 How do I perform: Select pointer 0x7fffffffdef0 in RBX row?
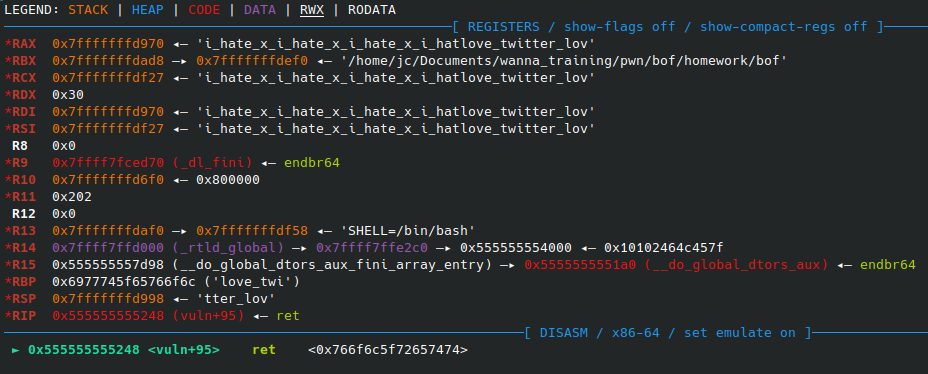252,60
